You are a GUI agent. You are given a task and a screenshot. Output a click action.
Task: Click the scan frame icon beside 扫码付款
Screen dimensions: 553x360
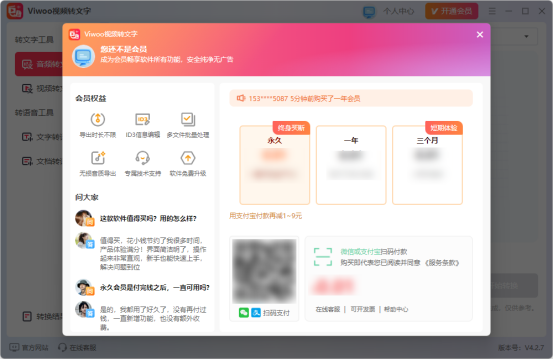(x=323, y=257)
